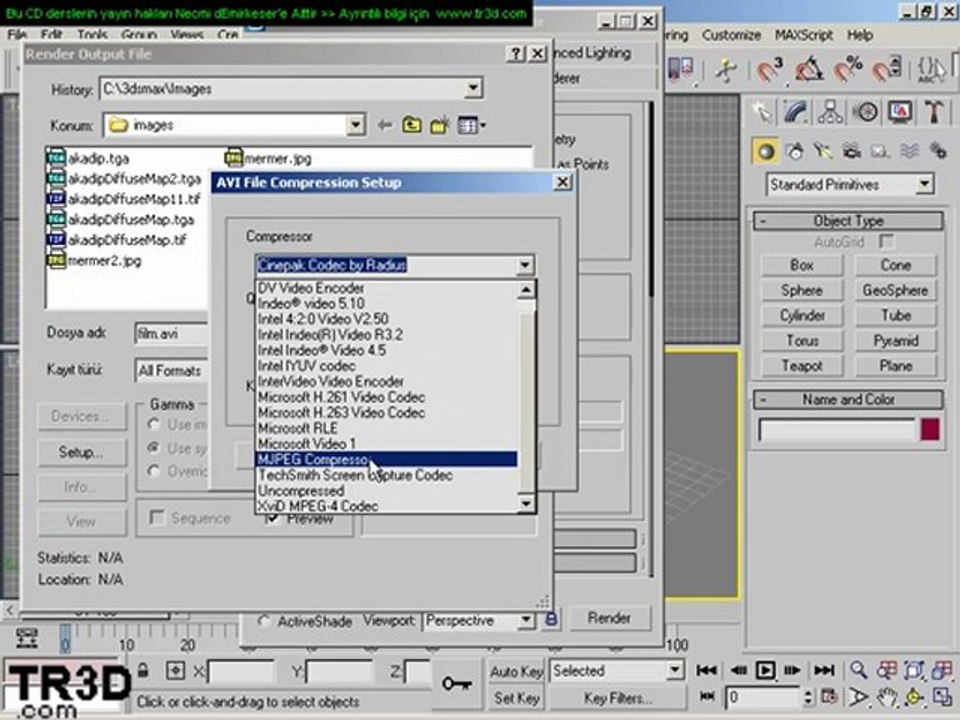Open the Standard Primitives dropdown
Viewport: 960px width, 720px height.
point(924,184)
